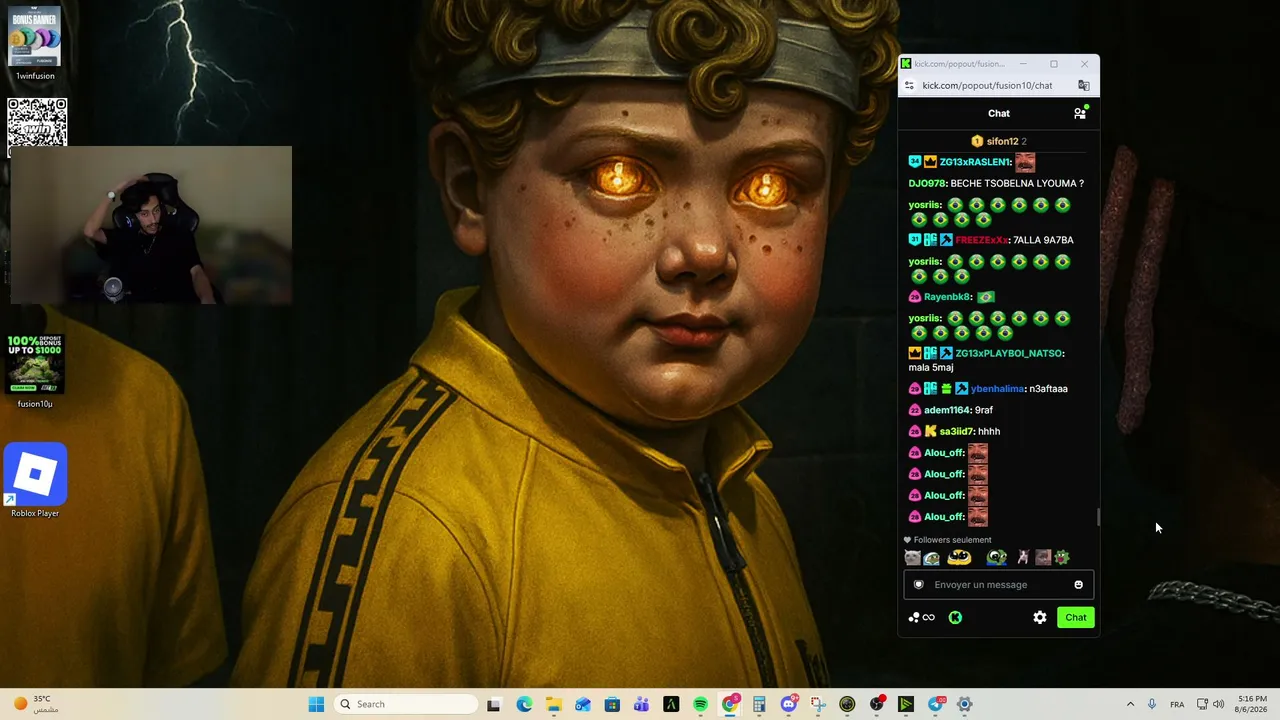This screenshot has height=720, width=1280.
Task: Click the green Kick logo button below chat
Action: 955,617
